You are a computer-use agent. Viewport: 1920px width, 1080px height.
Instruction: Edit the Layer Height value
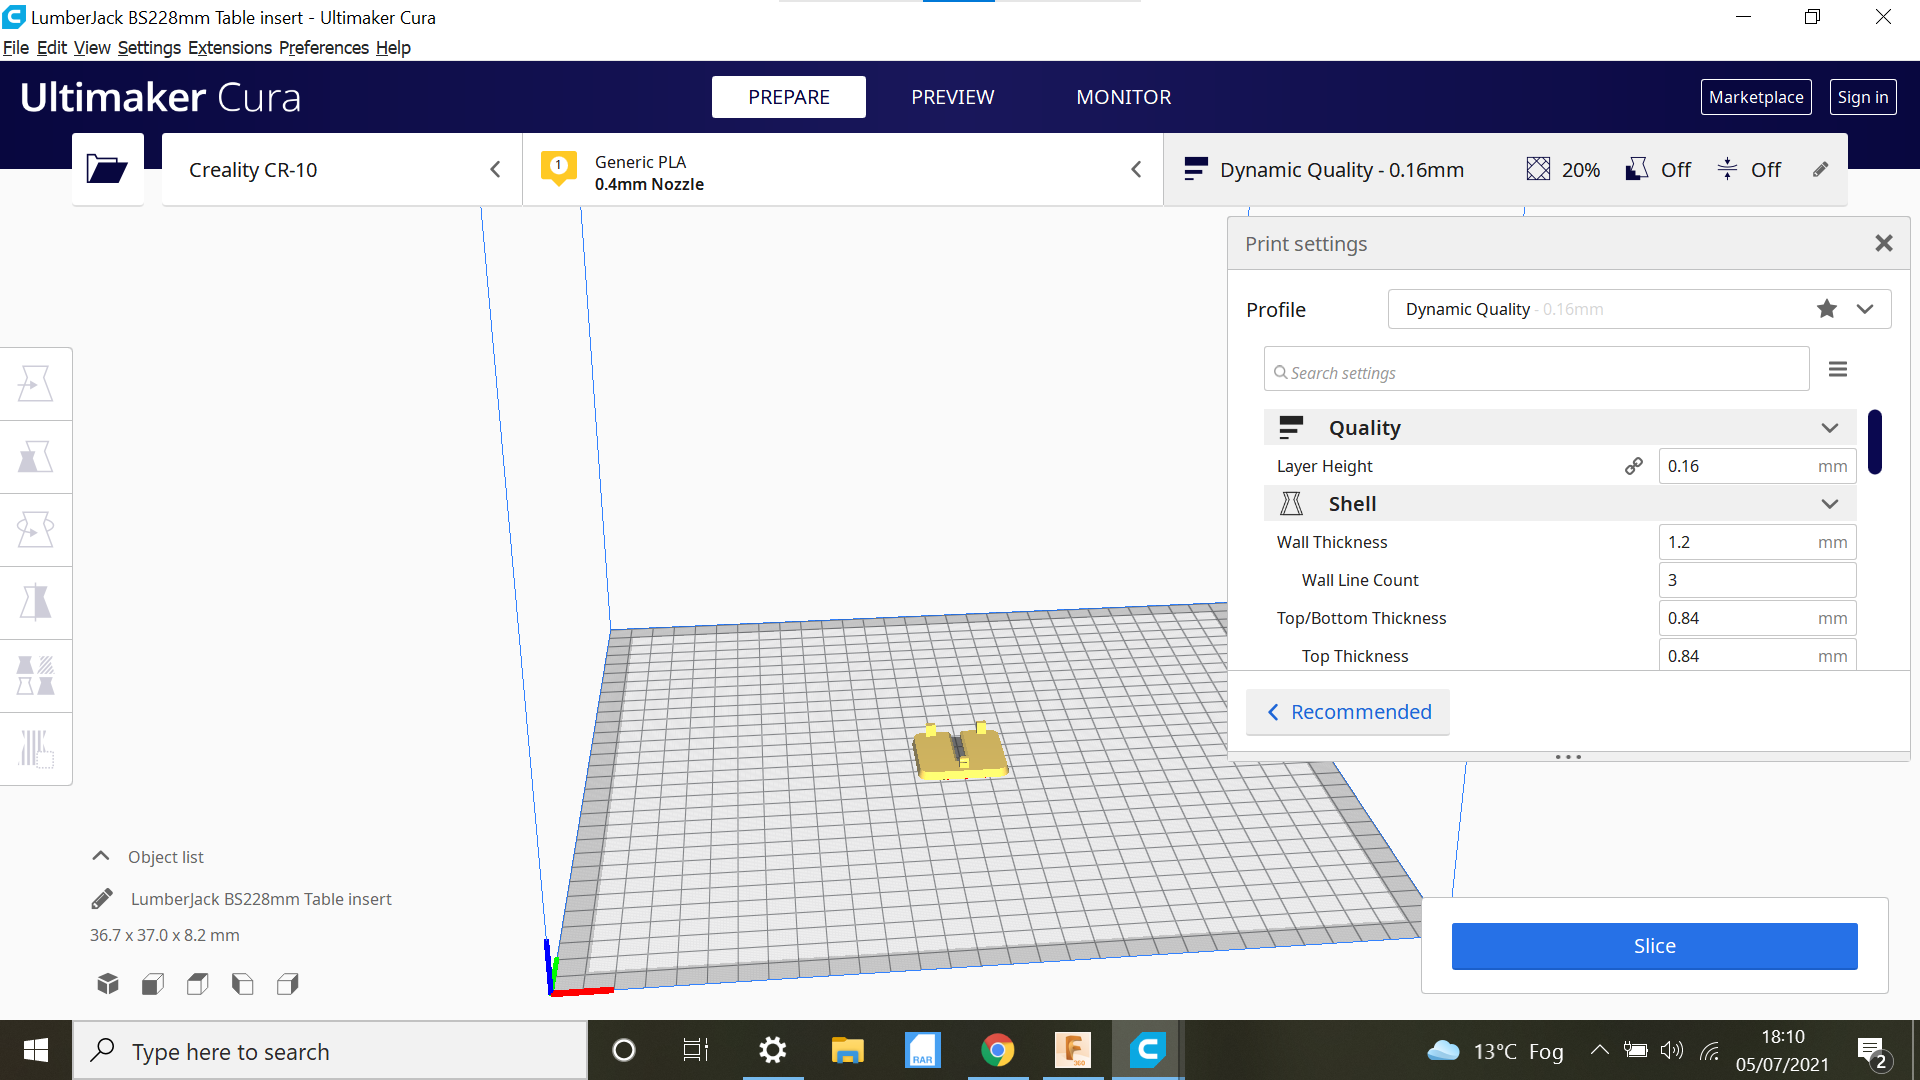point(1757,466)
